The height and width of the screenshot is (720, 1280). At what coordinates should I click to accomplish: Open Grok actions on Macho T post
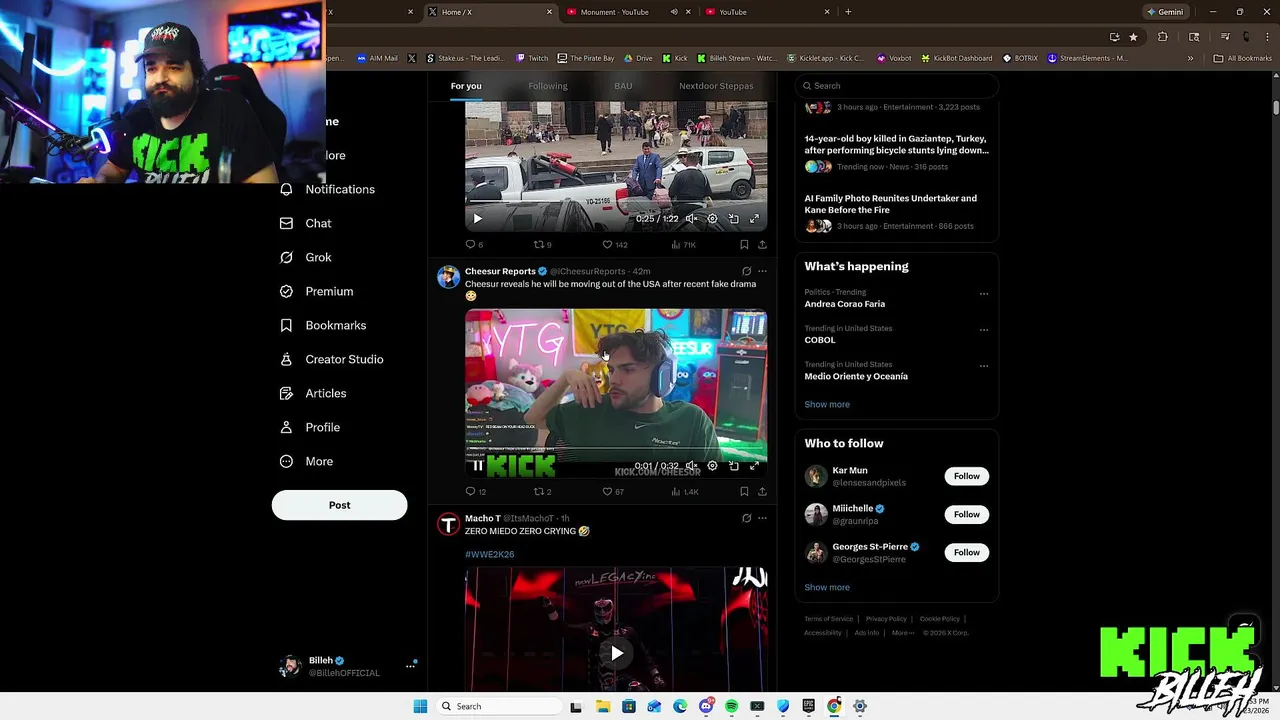tap(746, 518)
